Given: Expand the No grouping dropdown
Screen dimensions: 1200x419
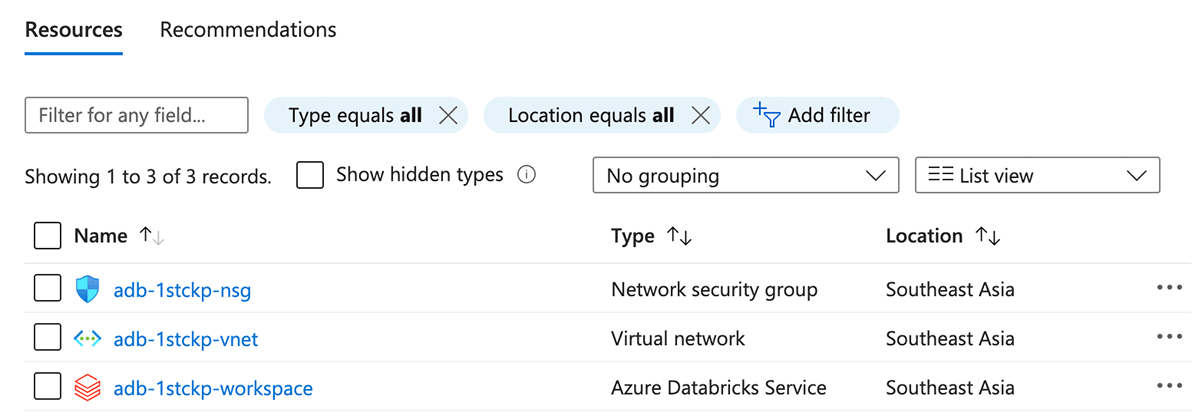Looking at the screenshot, I should (x=745, y=176).
